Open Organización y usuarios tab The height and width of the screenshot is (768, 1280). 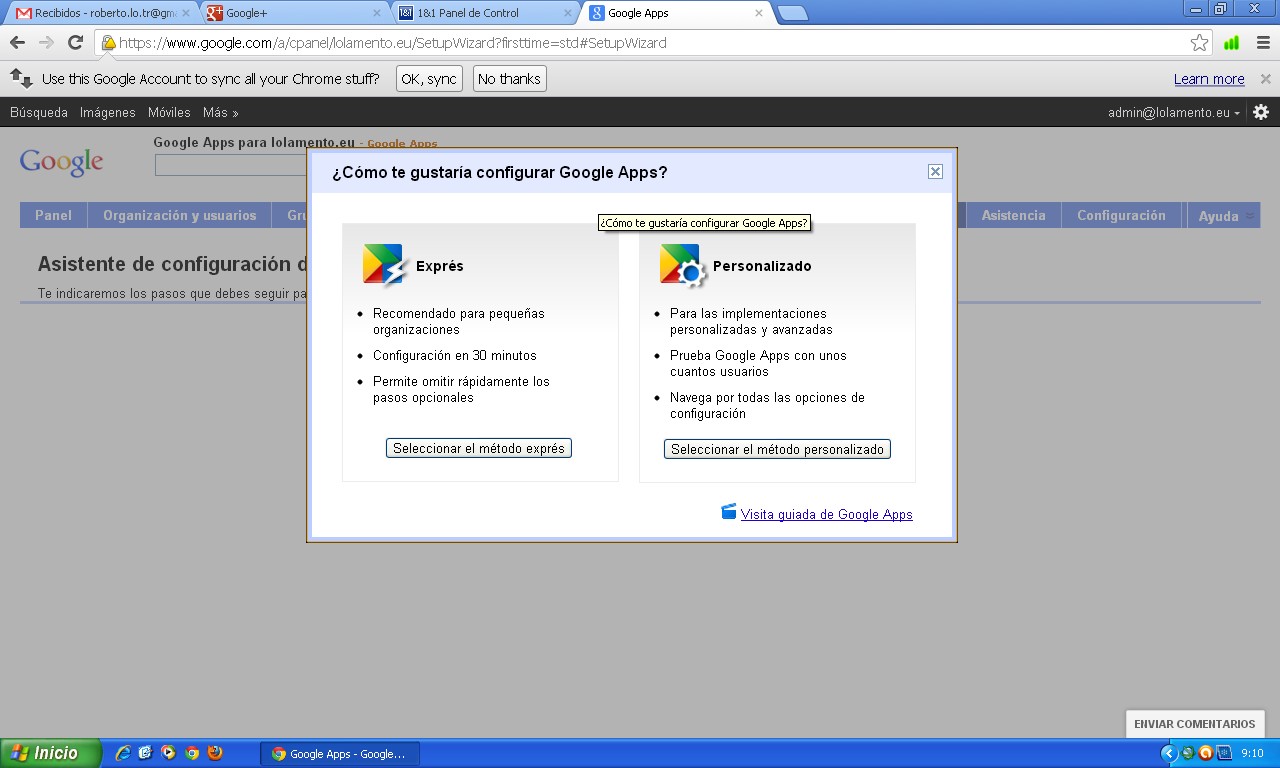[179, 215]
